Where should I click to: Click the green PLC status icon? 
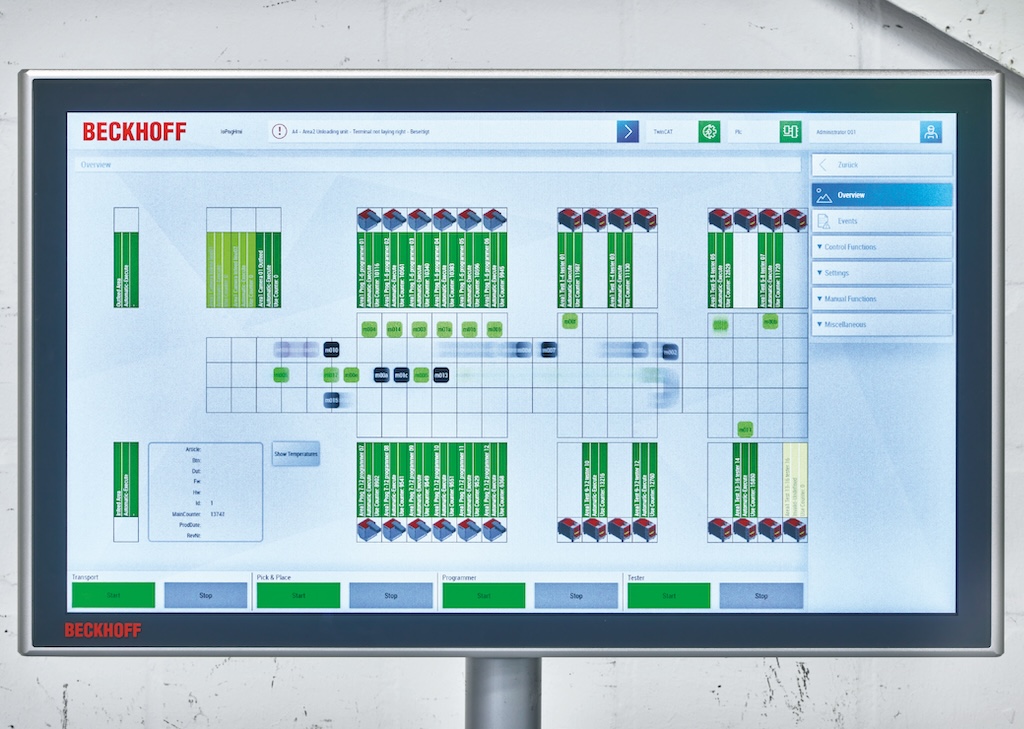[790, 131]
